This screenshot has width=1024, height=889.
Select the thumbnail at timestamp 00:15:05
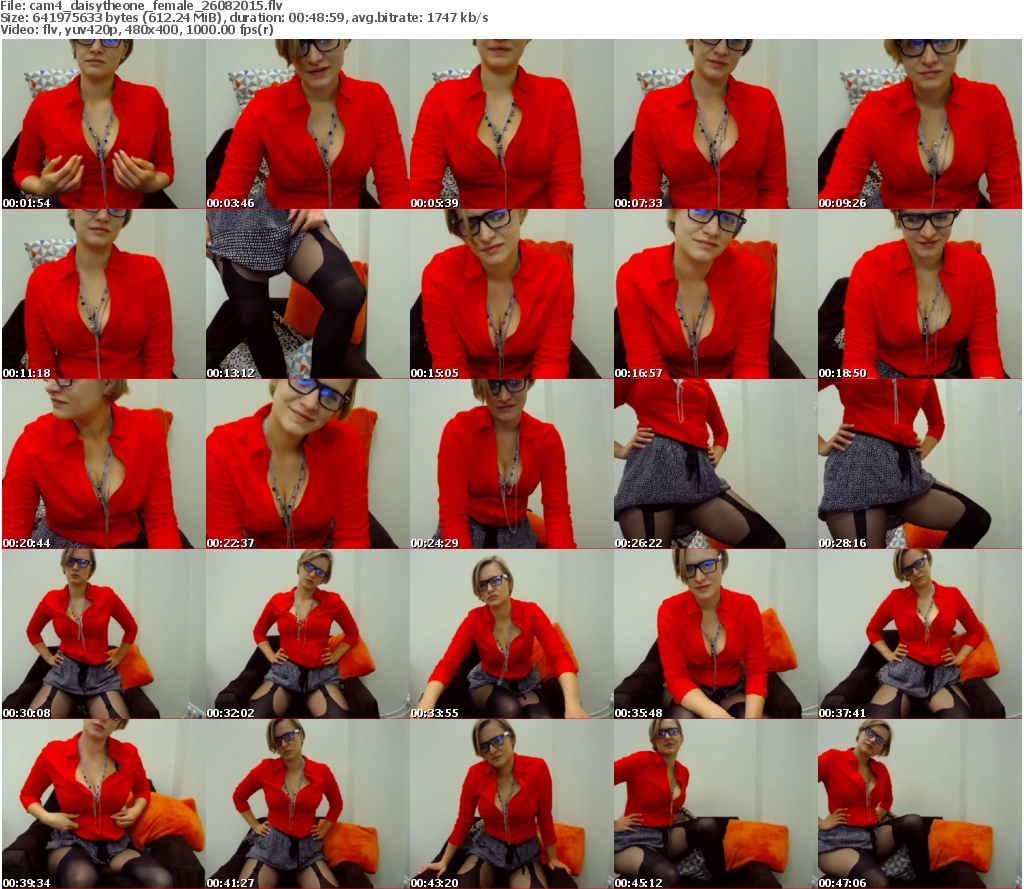511,294
